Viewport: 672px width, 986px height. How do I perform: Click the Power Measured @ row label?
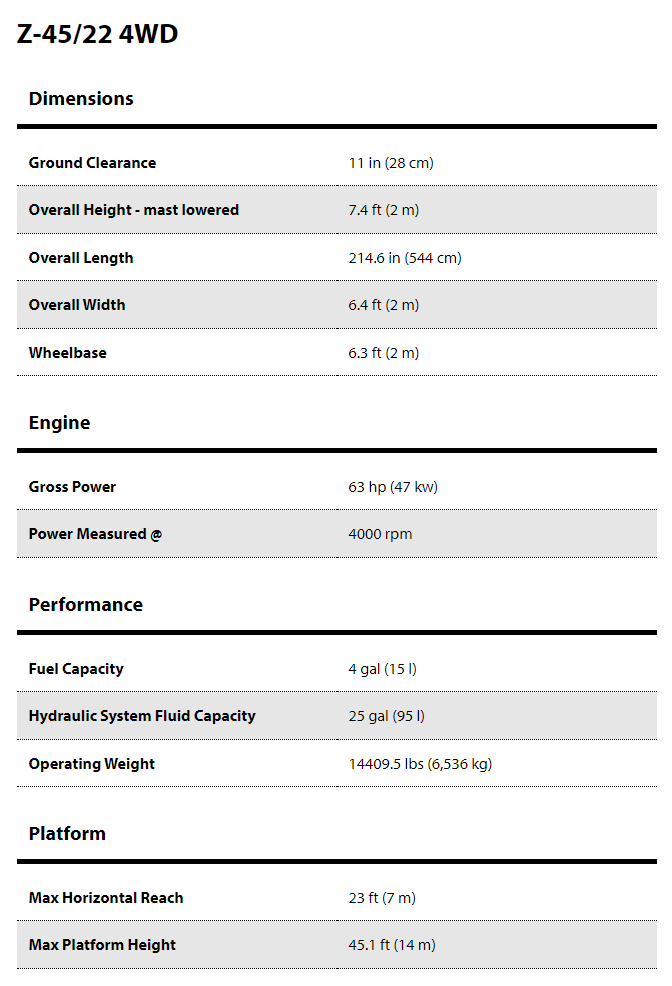click(x=96, y=534)
